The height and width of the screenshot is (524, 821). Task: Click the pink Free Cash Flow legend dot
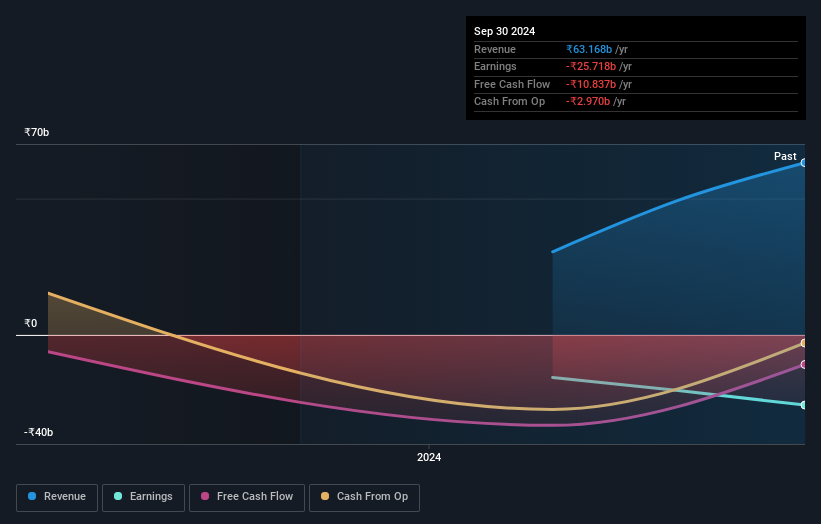[205, 496]
